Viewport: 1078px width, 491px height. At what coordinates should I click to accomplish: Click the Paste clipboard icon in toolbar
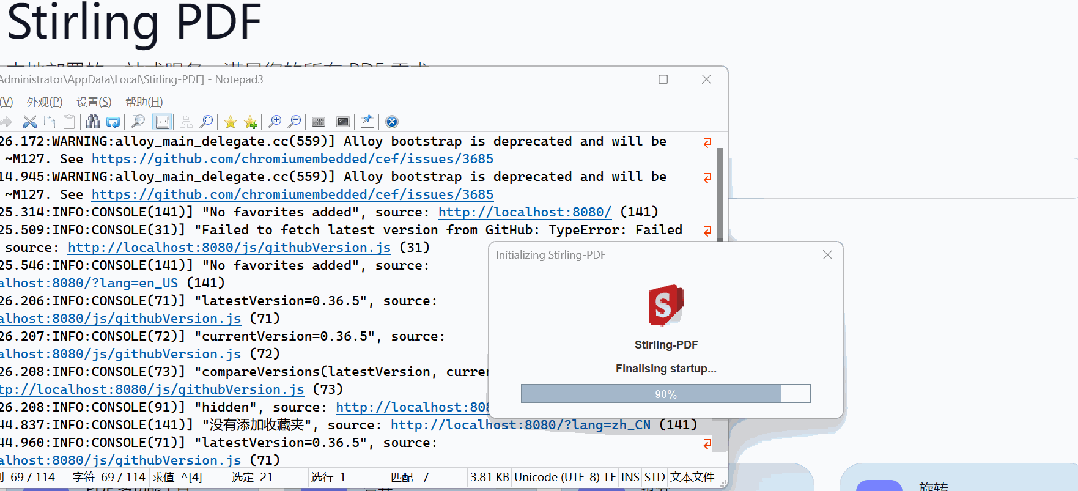pyautogui.click(x=69, y=122)
